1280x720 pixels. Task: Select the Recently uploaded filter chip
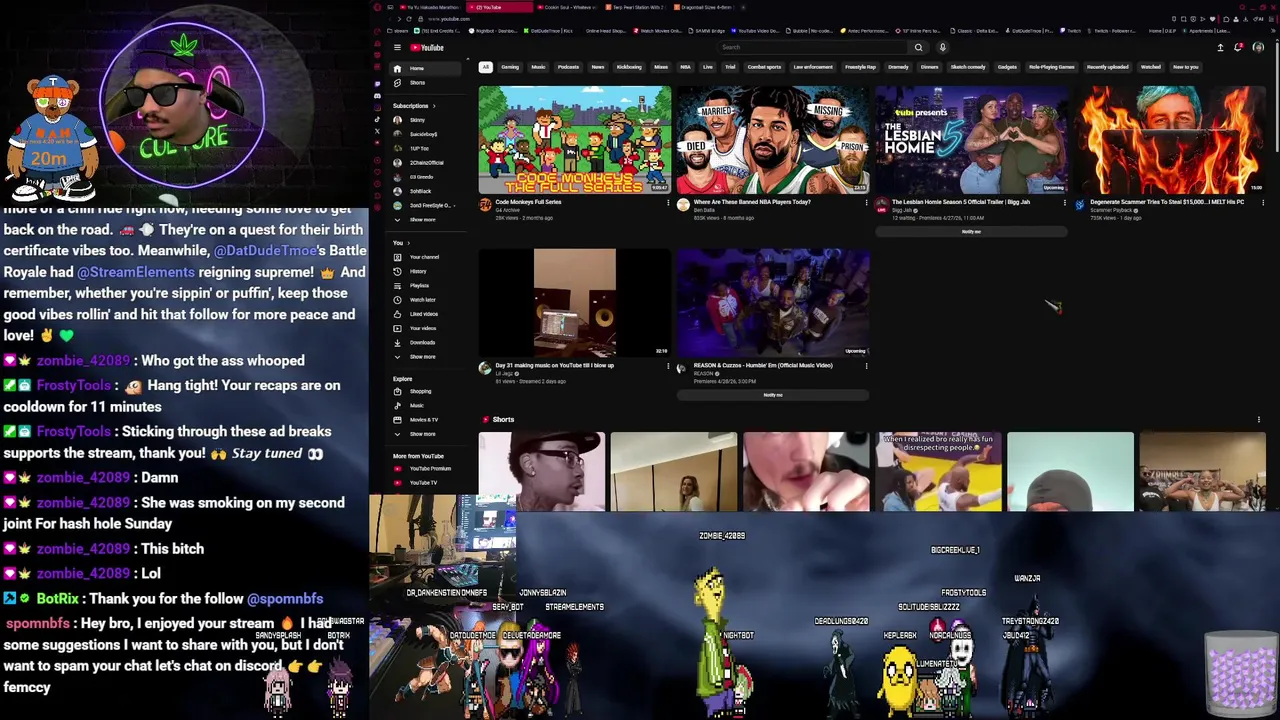(x=1108, y=67)
